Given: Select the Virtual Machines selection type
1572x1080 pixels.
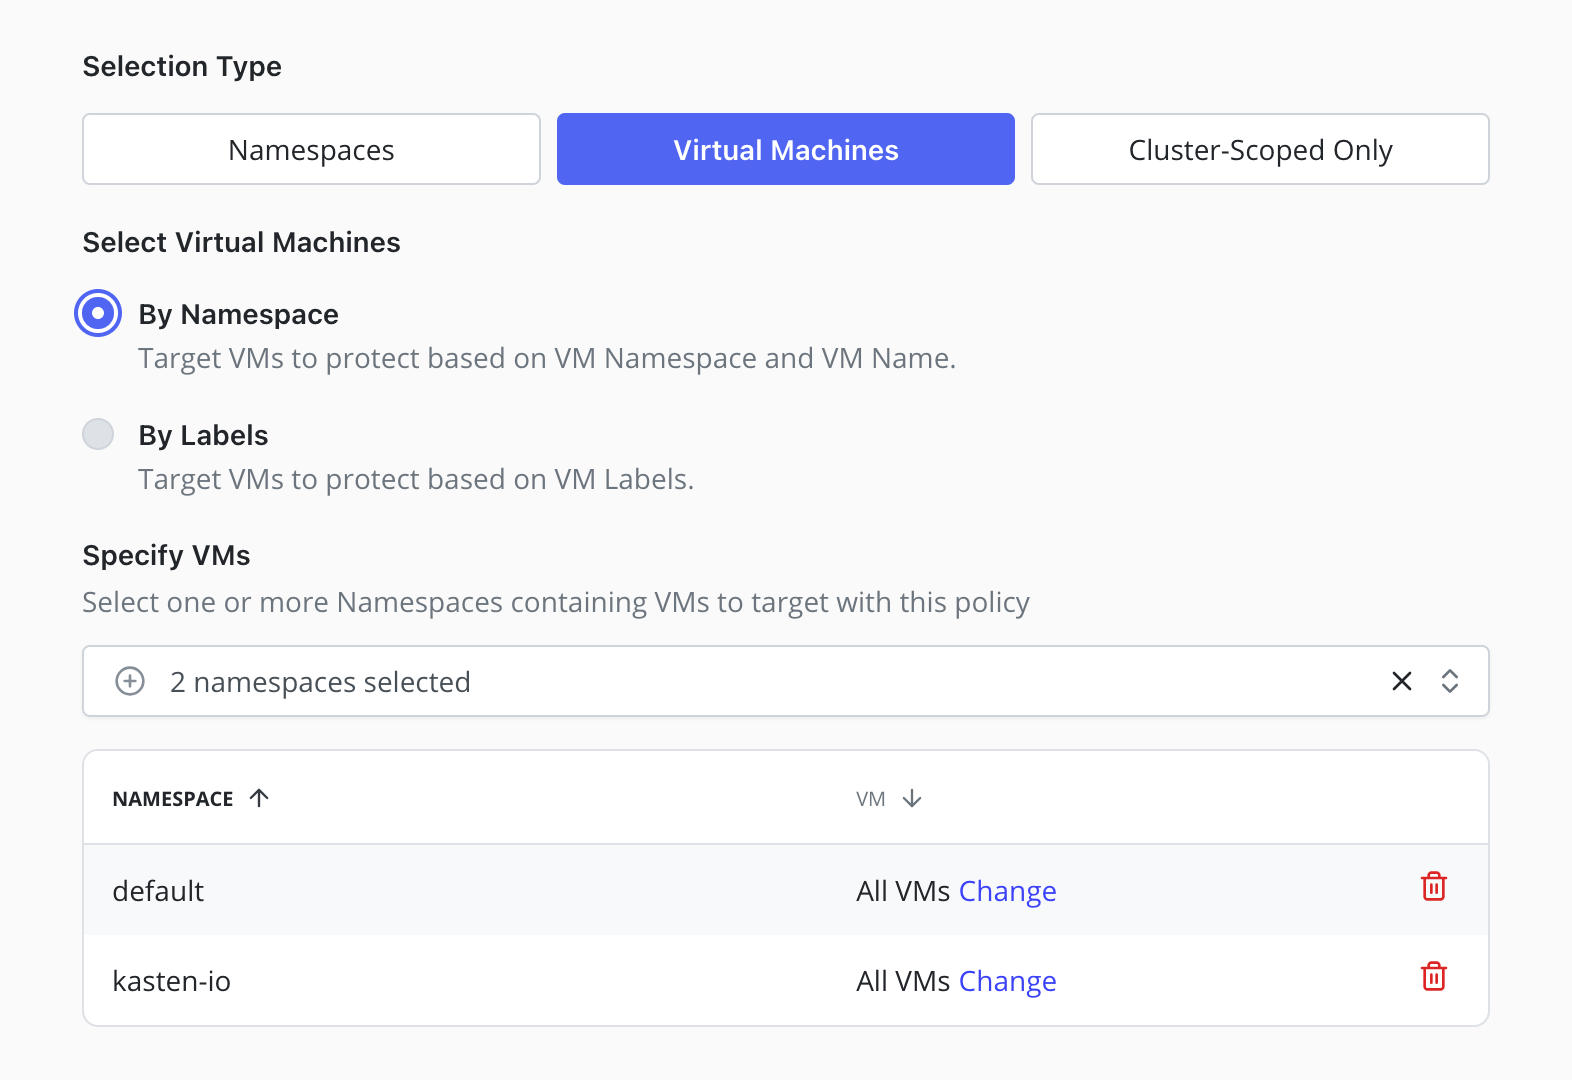Looking at the screenshot, I should point(786,149).
